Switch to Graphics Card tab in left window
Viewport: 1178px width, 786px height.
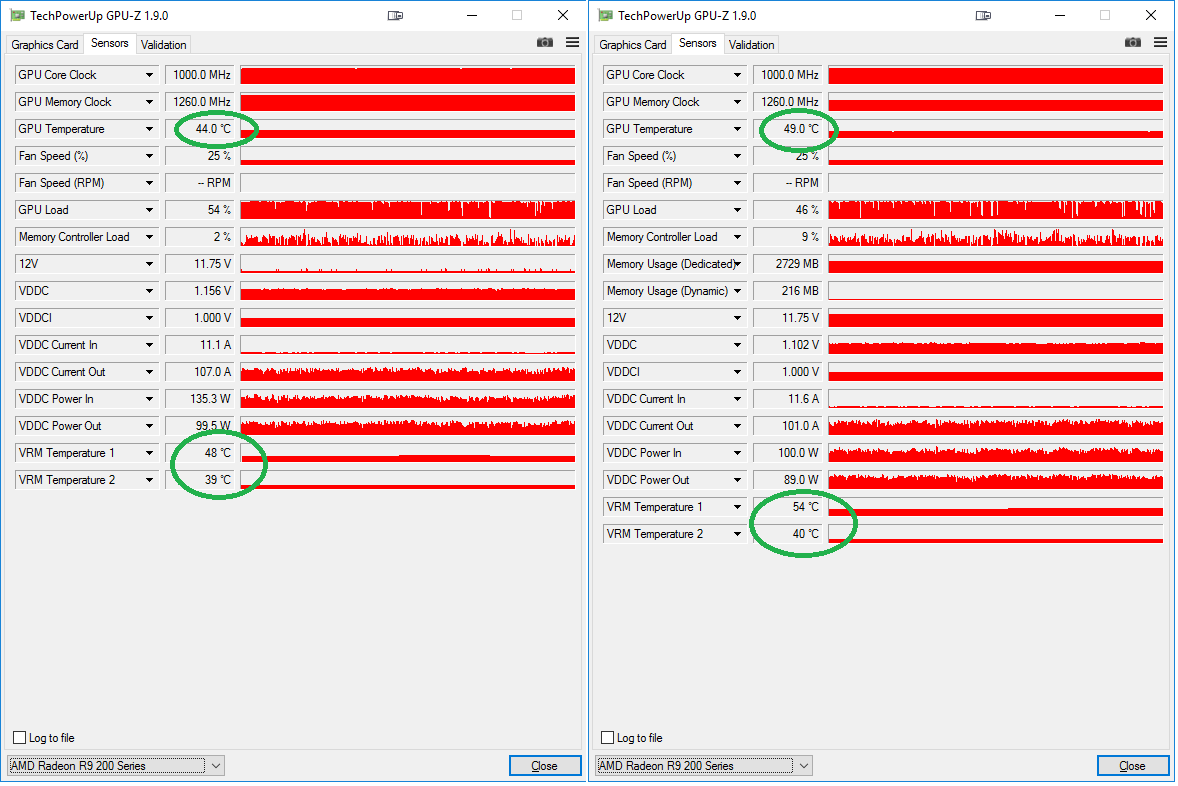click(44, 45)
